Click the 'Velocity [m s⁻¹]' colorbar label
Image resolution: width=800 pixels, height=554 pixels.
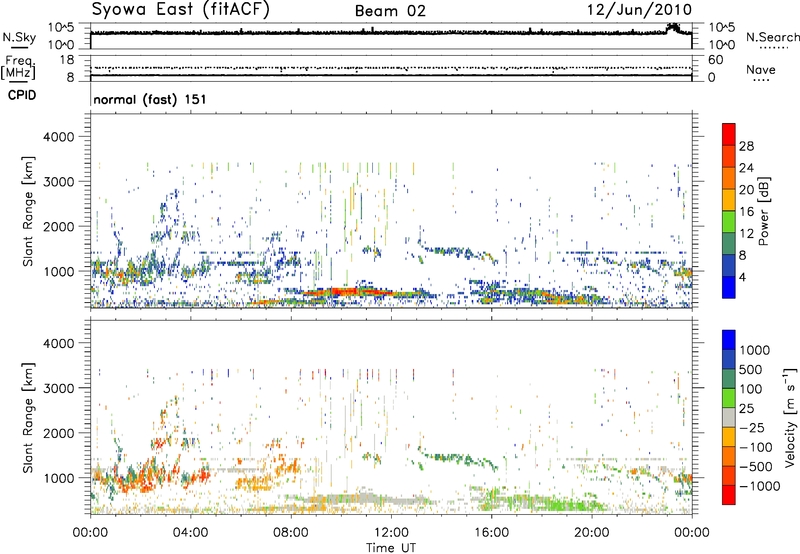(790, 417)
